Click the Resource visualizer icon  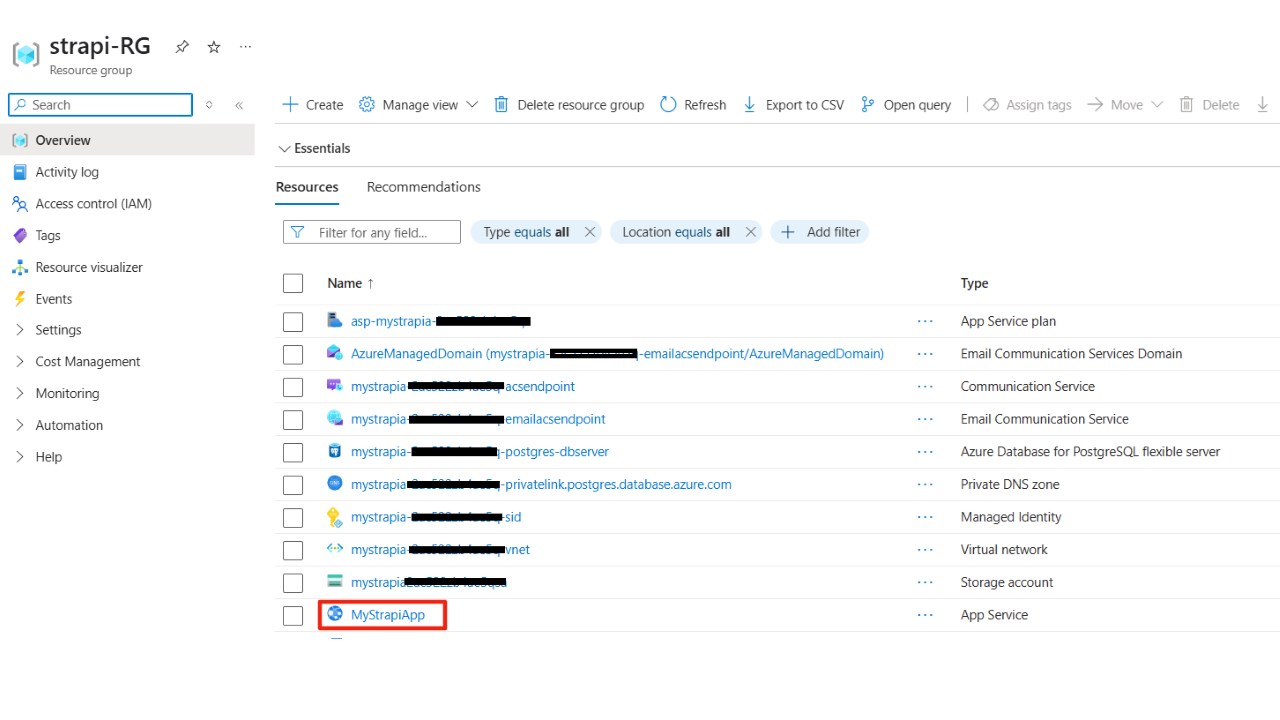point(19,267)
